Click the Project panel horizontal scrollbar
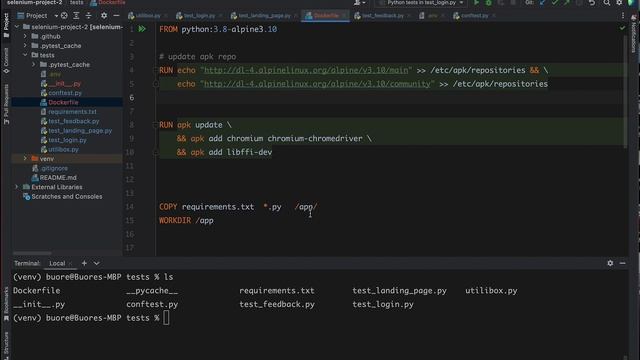The width and height of the screenshot is (640, 360). (32, 253)
